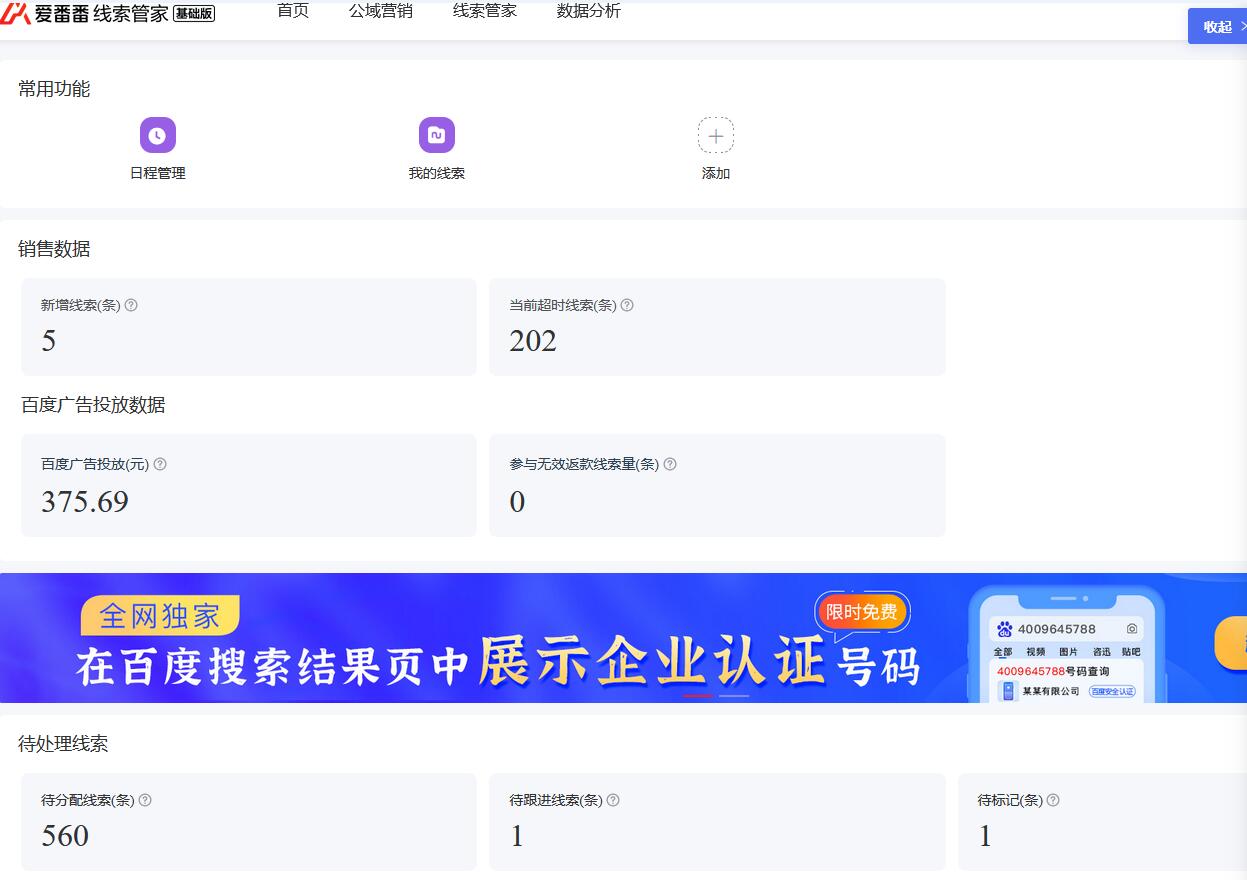Click the phone mockup on banner

point(1066,643)
